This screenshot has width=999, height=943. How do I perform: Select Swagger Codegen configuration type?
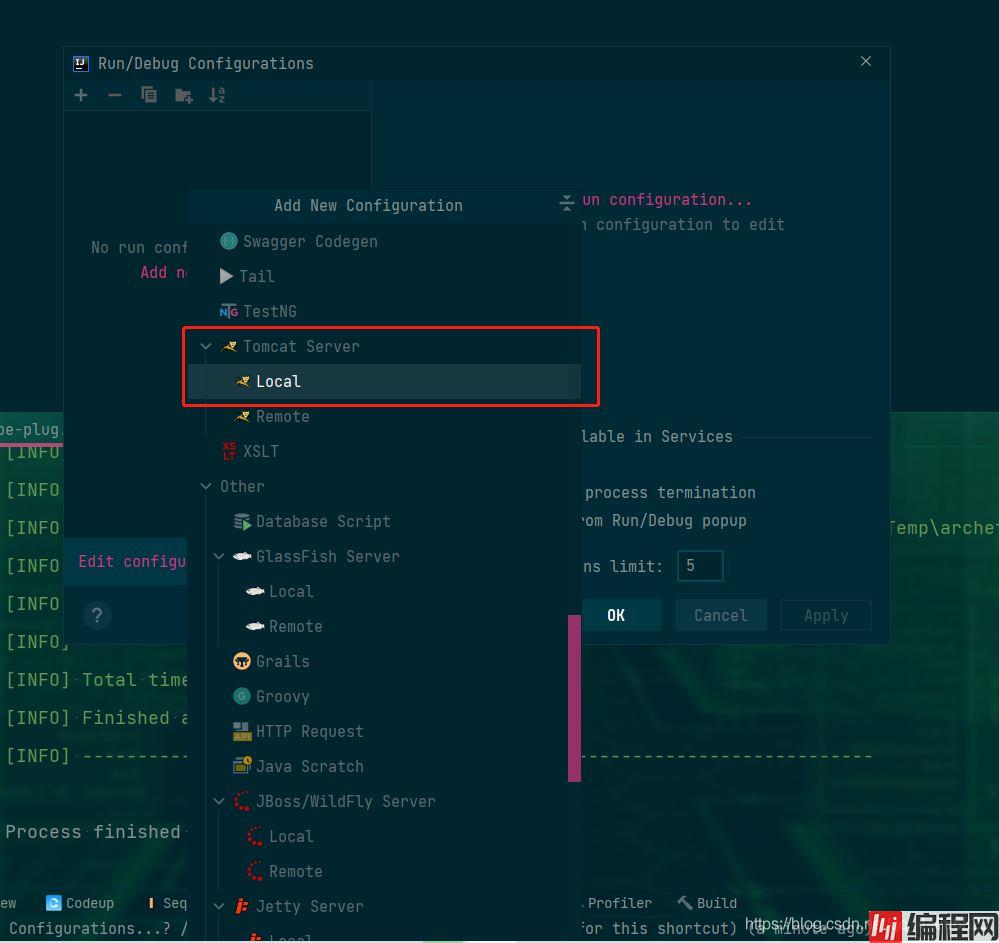[x=309, y=241]
